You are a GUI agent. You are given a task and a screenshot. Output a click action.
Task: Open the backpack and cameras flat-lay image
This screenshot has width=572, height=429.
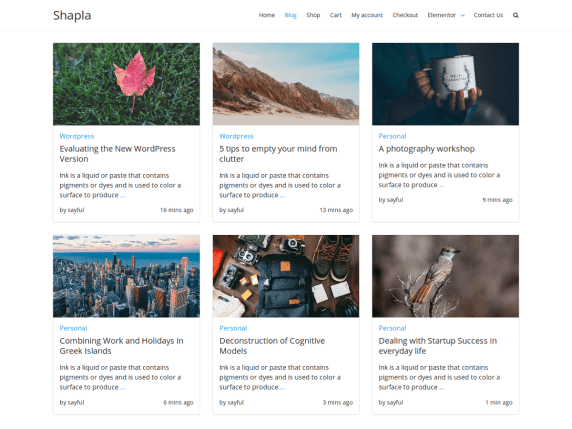coord(286,276)
